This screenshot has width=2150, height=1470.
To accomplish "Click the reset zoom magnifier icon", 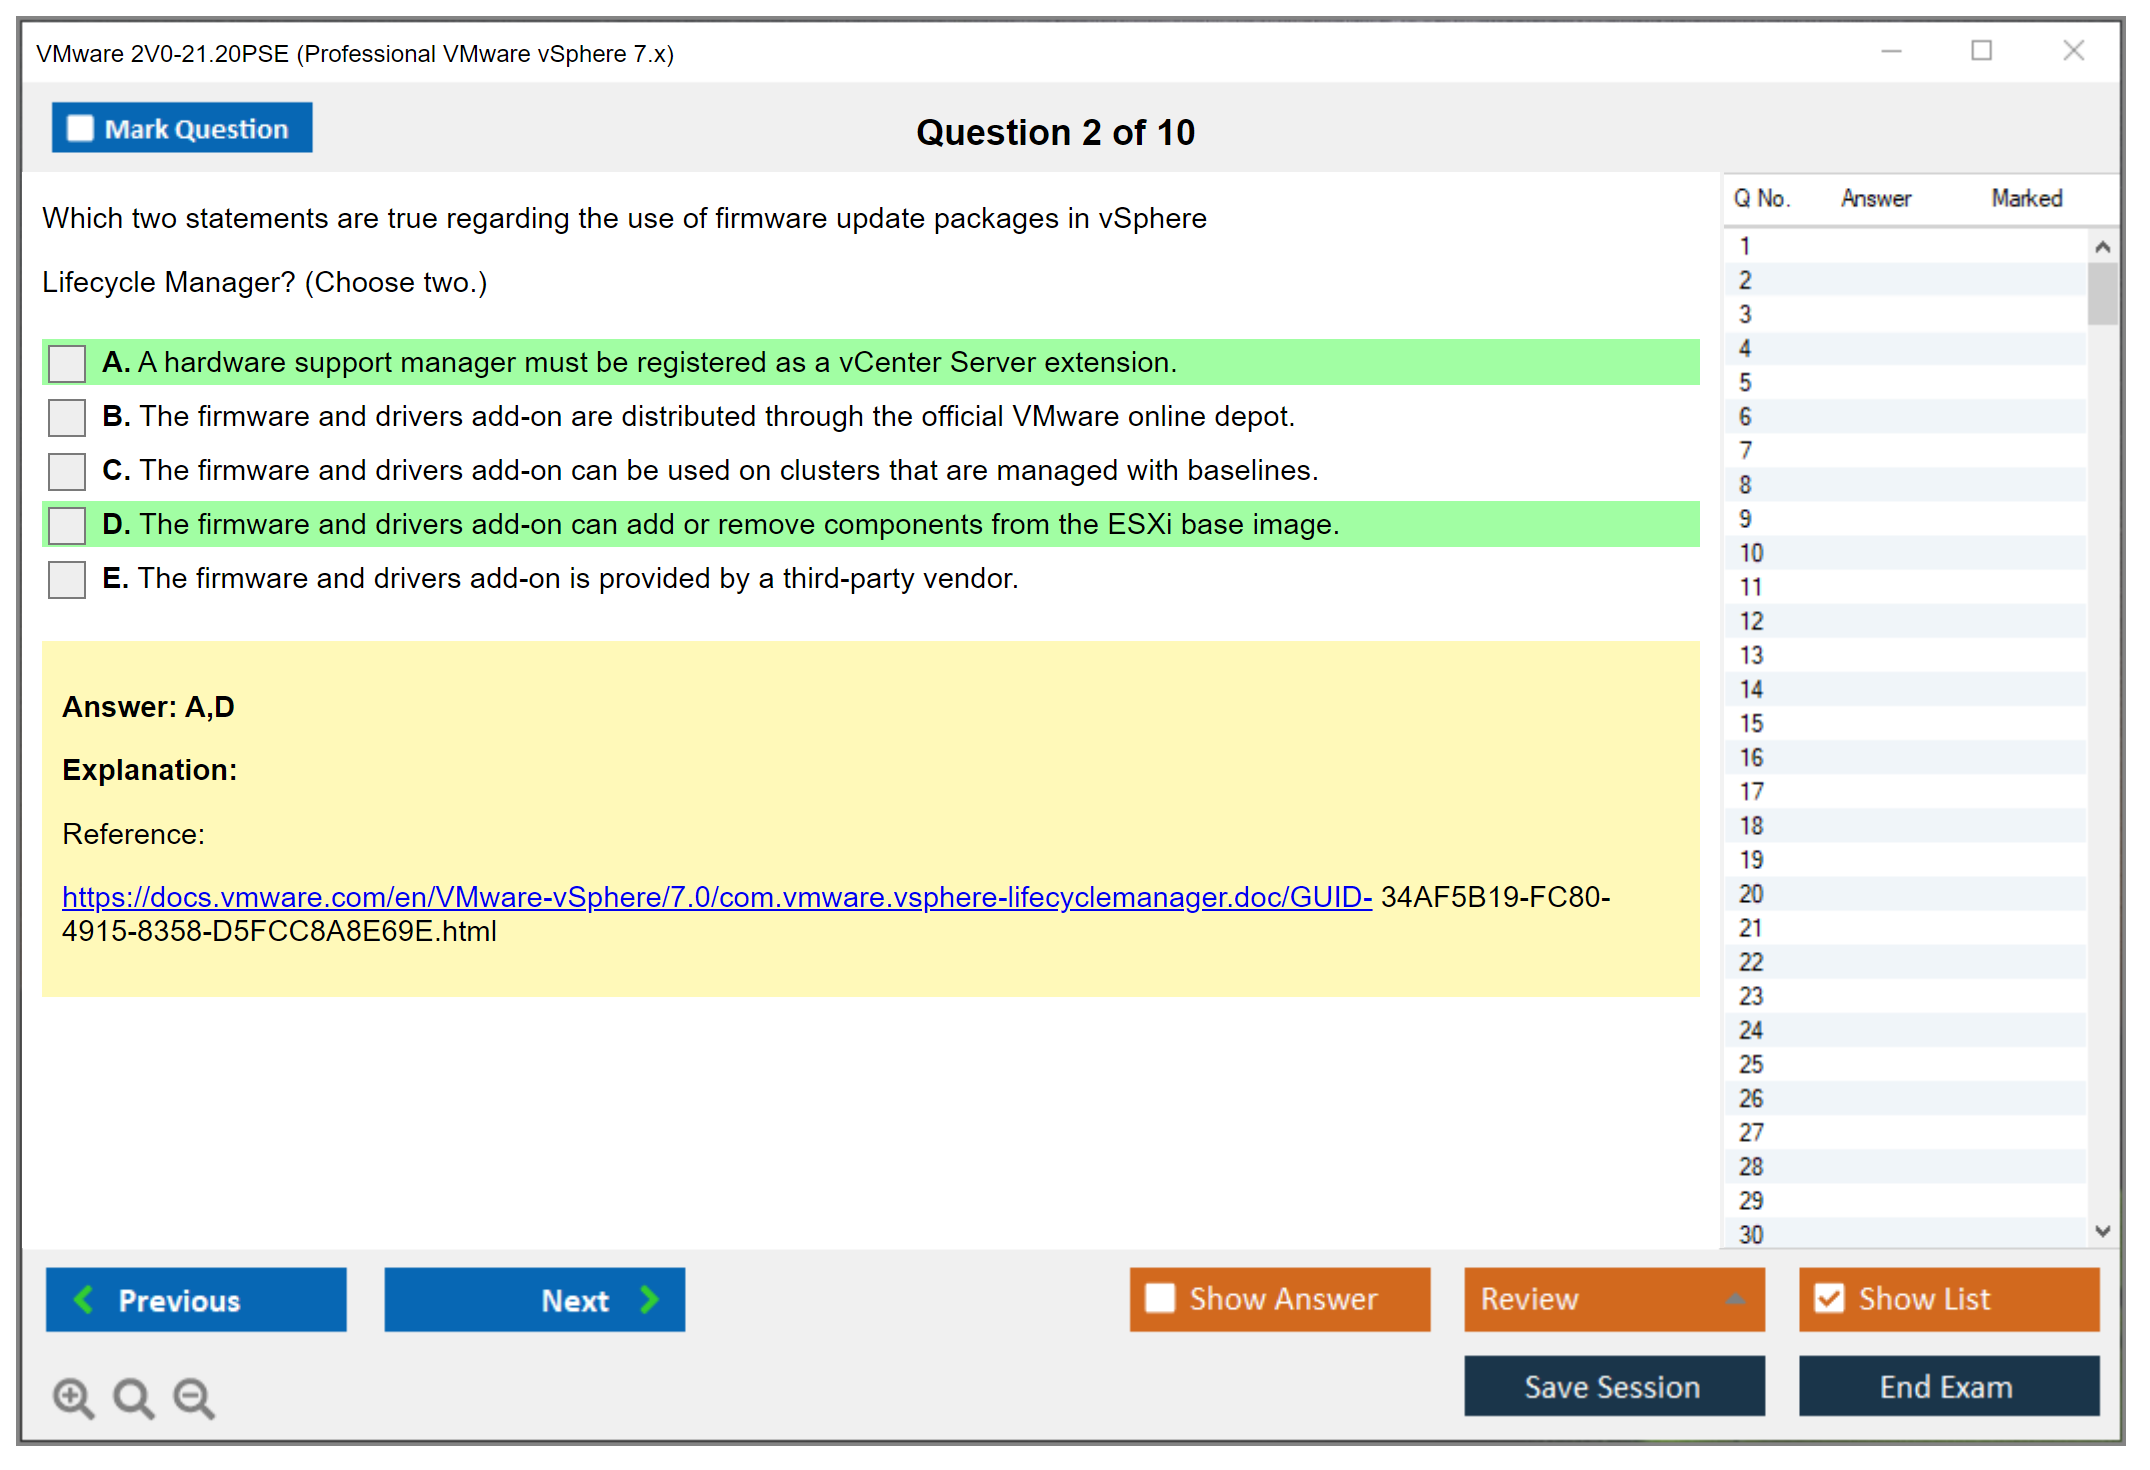I will 133,1397.
